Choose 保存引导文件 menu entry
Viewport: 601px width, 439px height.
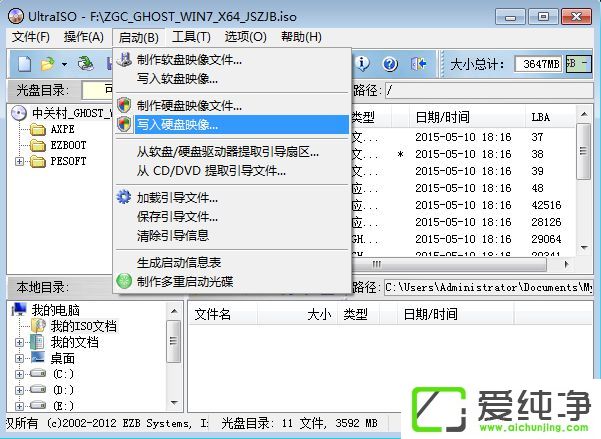click(x=233, y=217)
